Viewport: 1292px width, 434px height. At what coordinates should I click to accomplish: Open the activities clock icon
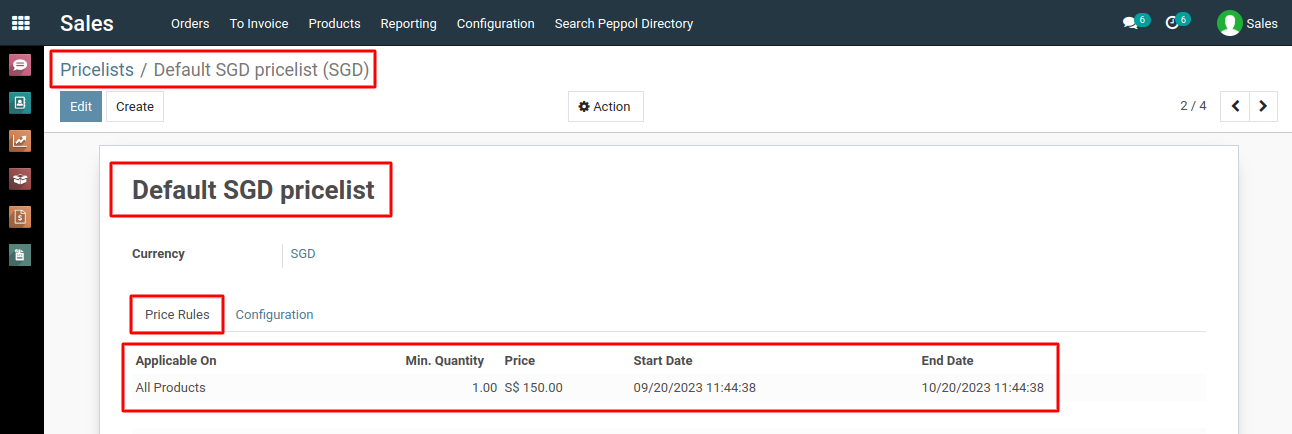point(1173,23)
